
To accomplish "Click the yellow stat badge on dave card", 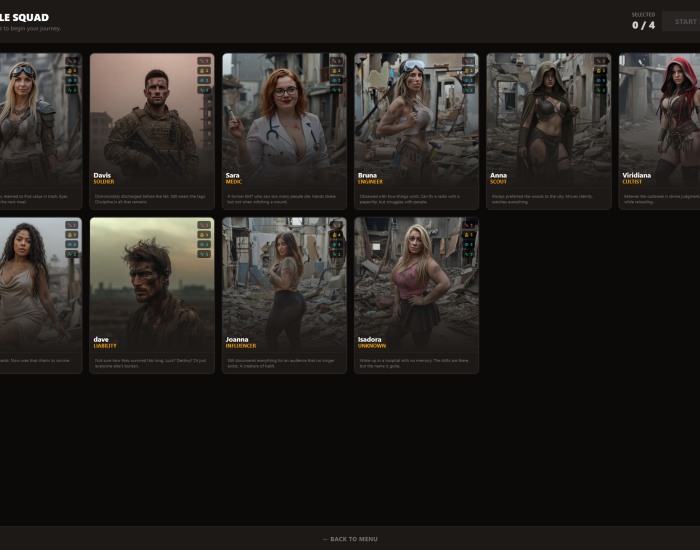I will coord(204,235).
